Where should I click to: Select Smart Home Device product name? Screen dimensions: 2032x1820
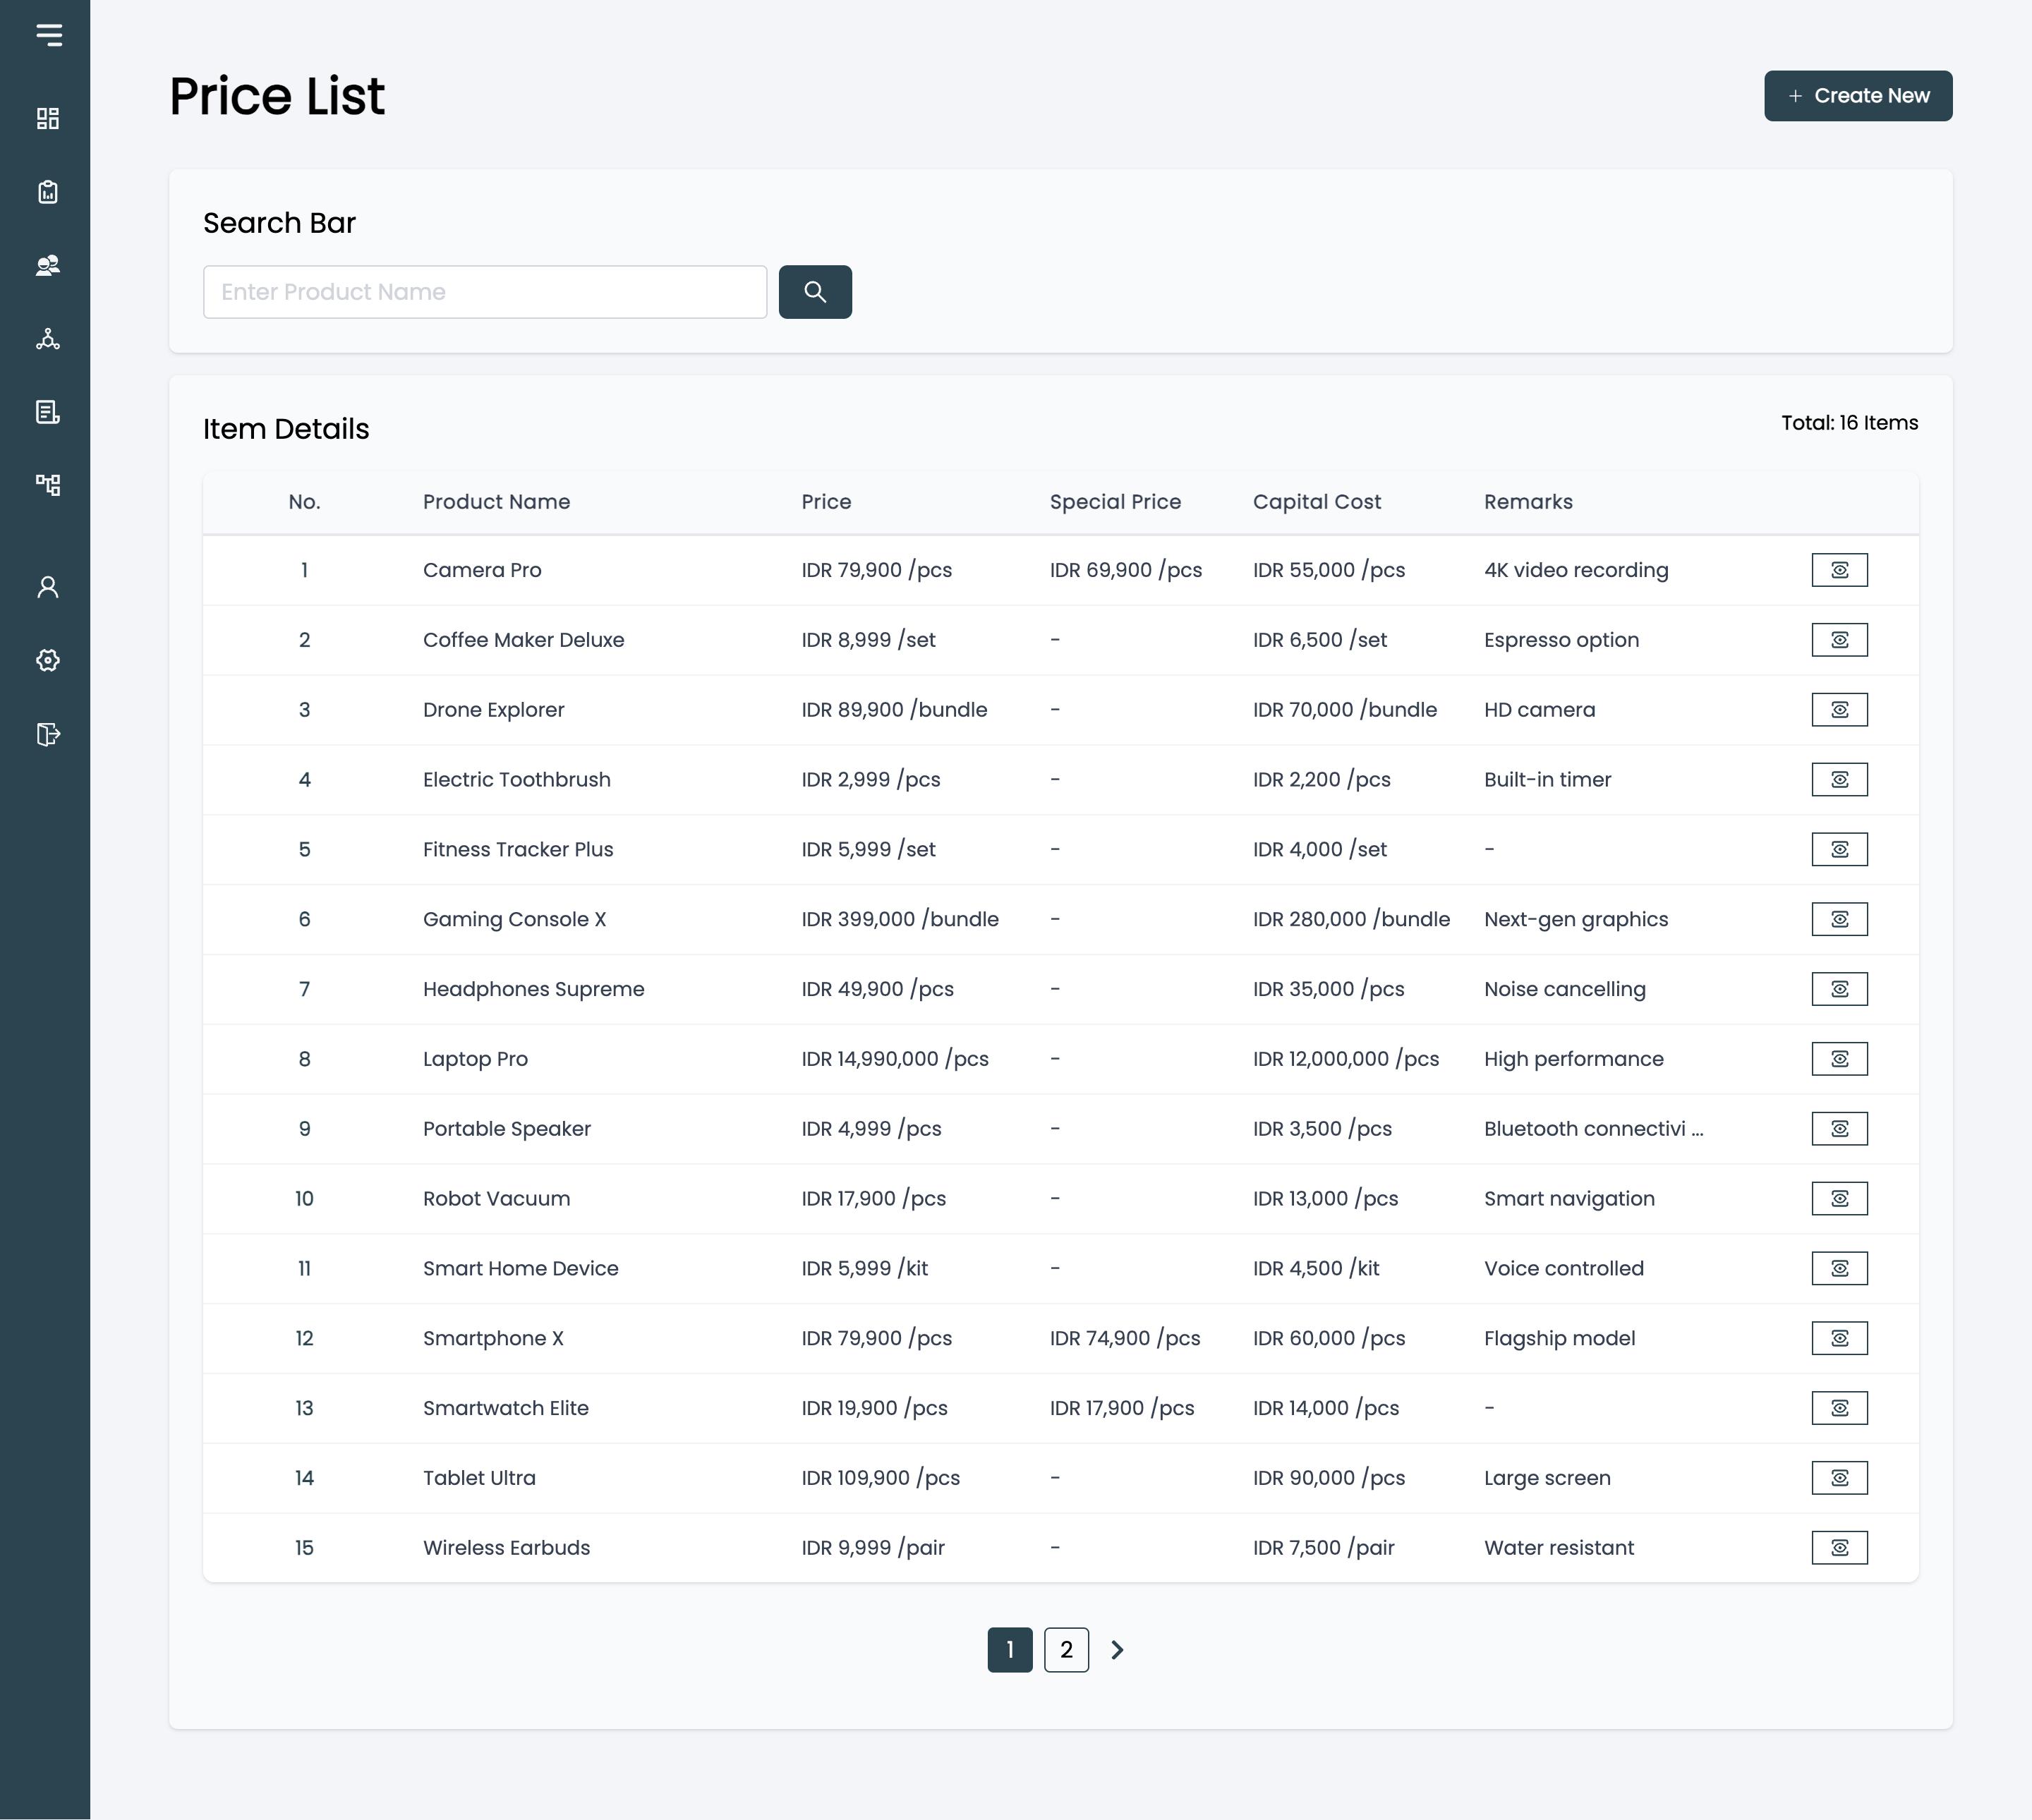click(520, 1268)
